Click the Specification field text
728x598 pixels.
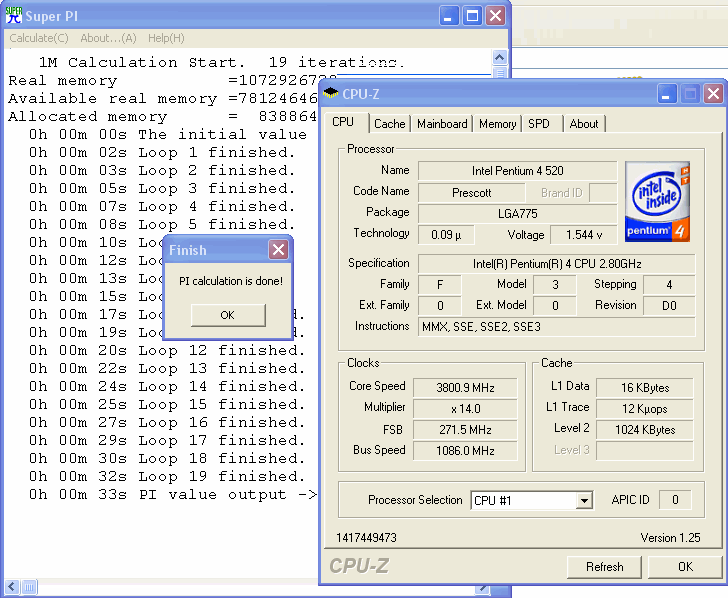pos(557,264)
